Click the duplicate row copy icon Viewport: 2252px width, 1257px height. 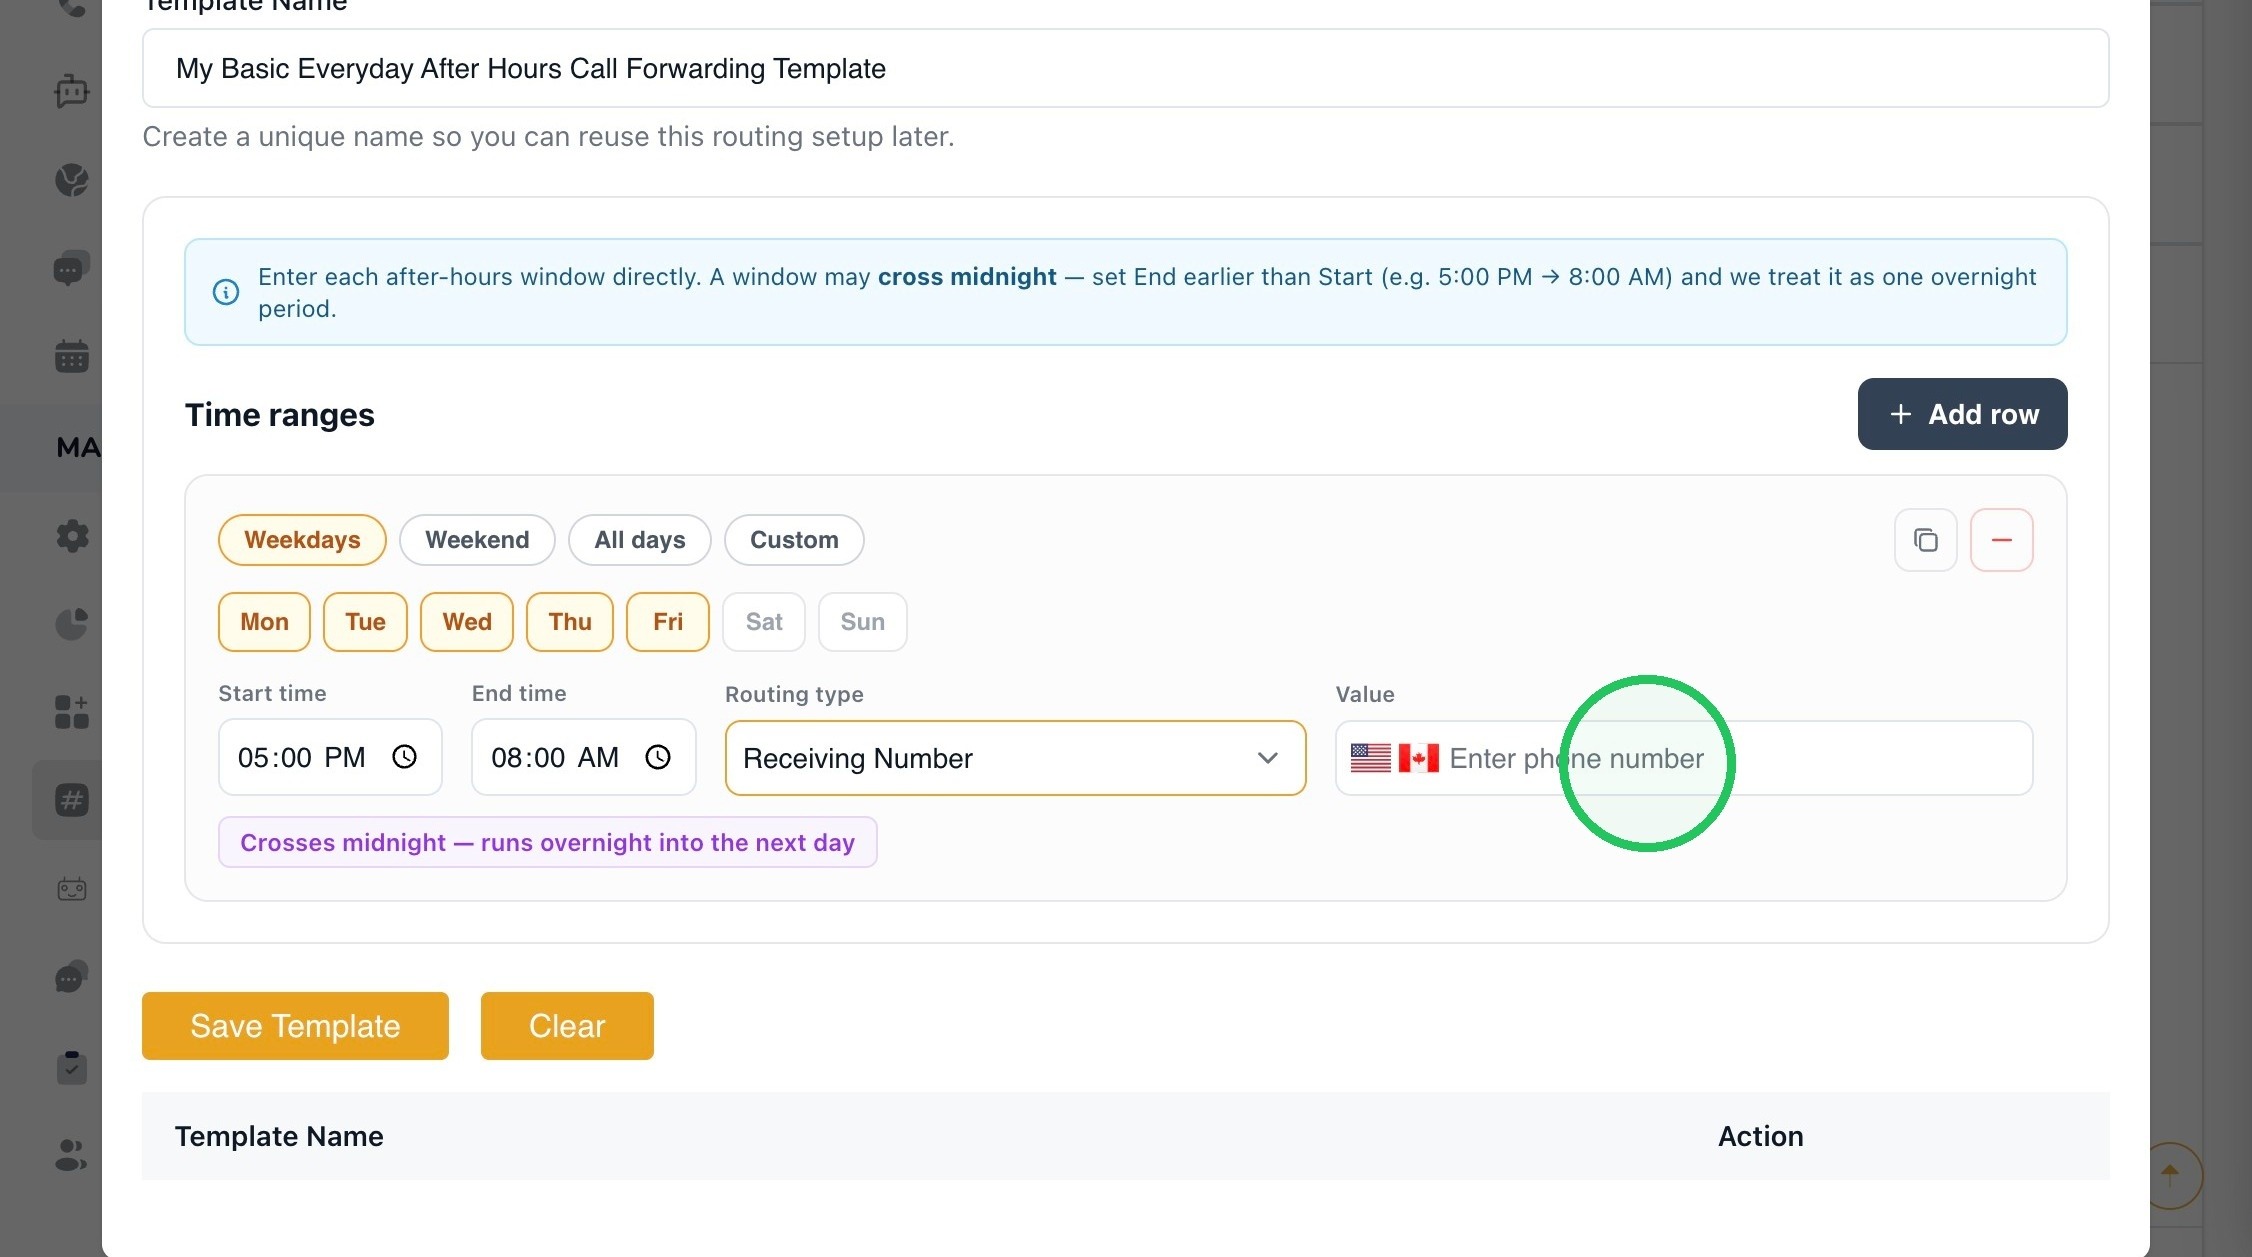click(x=1925, y=540)
